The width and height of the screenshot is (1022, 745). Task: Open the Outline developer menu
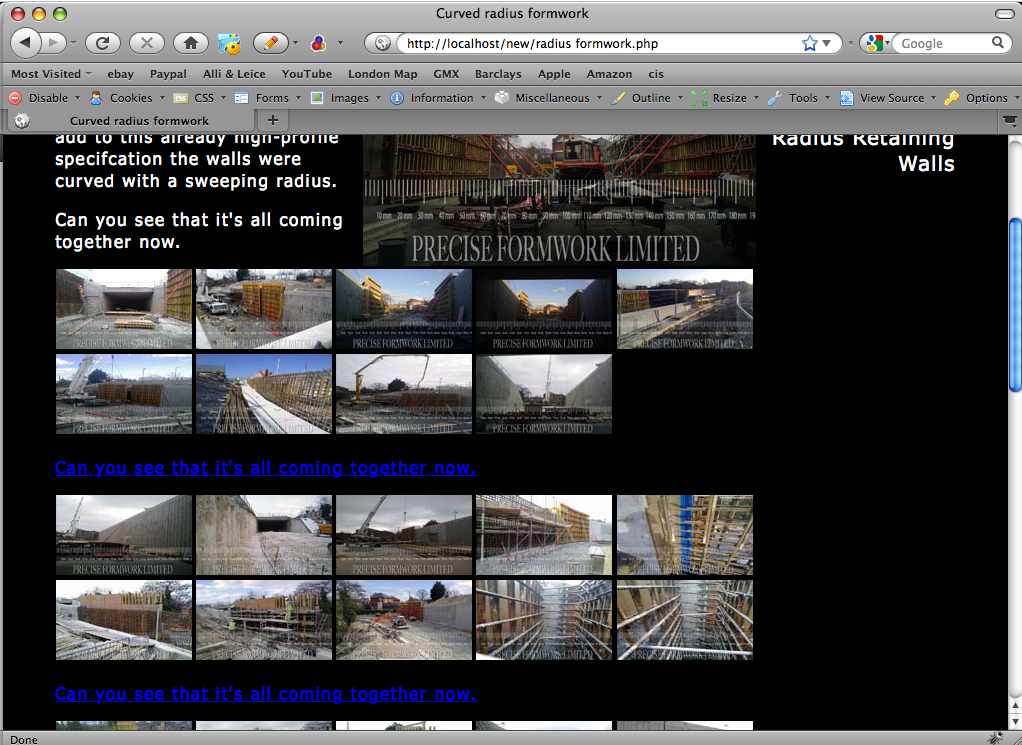(647, 98)
